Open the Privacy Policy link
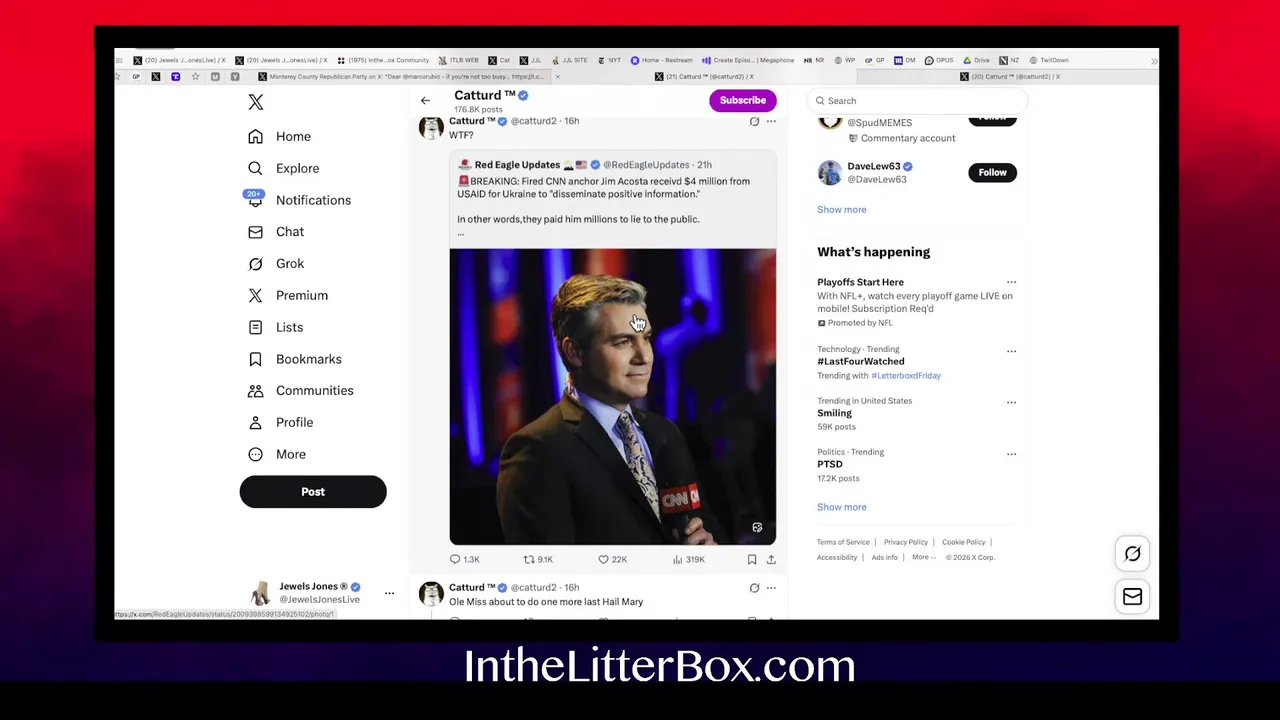1280x720 pixels. tap(906, 542)
